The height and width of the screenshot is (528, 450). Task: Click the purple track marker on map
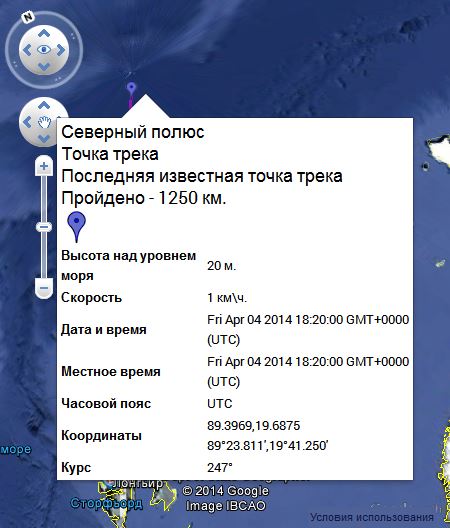pyautogui.click(x=131, y=89)
